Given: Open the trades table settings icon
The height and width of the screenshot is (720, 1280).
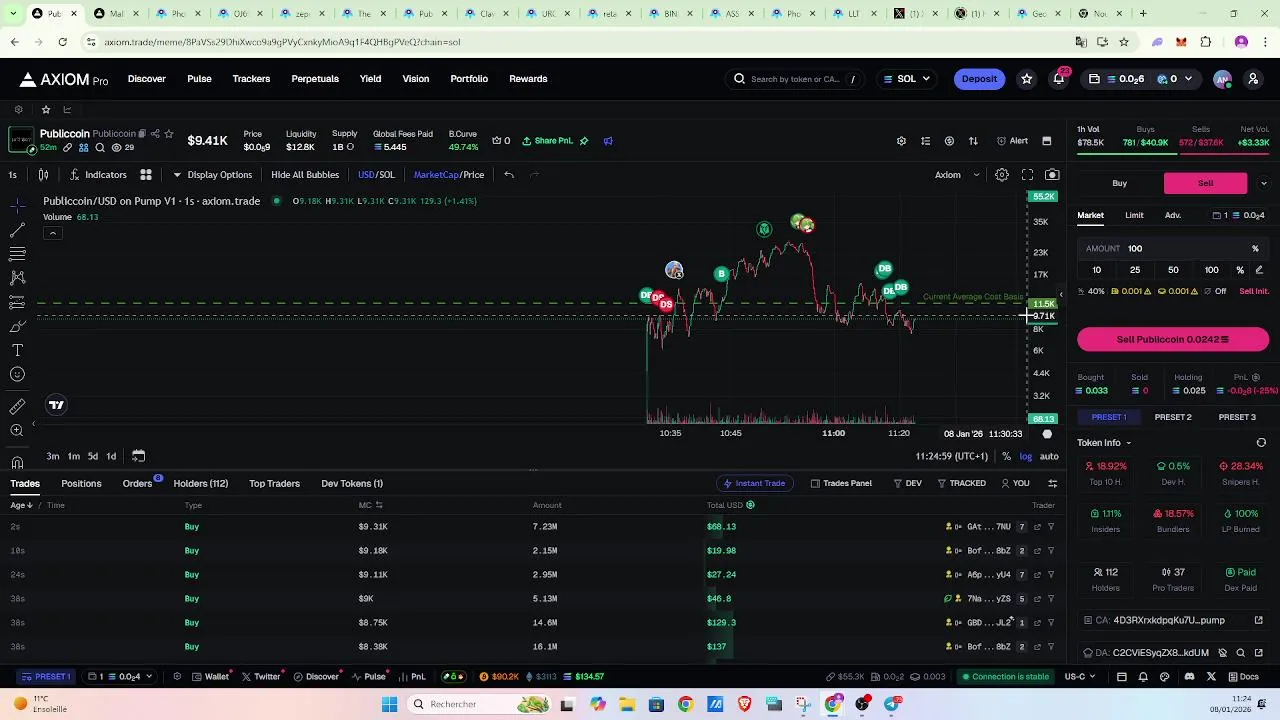Looking at the screenshot, I should pyautogui.click(x=1052, y=483).
